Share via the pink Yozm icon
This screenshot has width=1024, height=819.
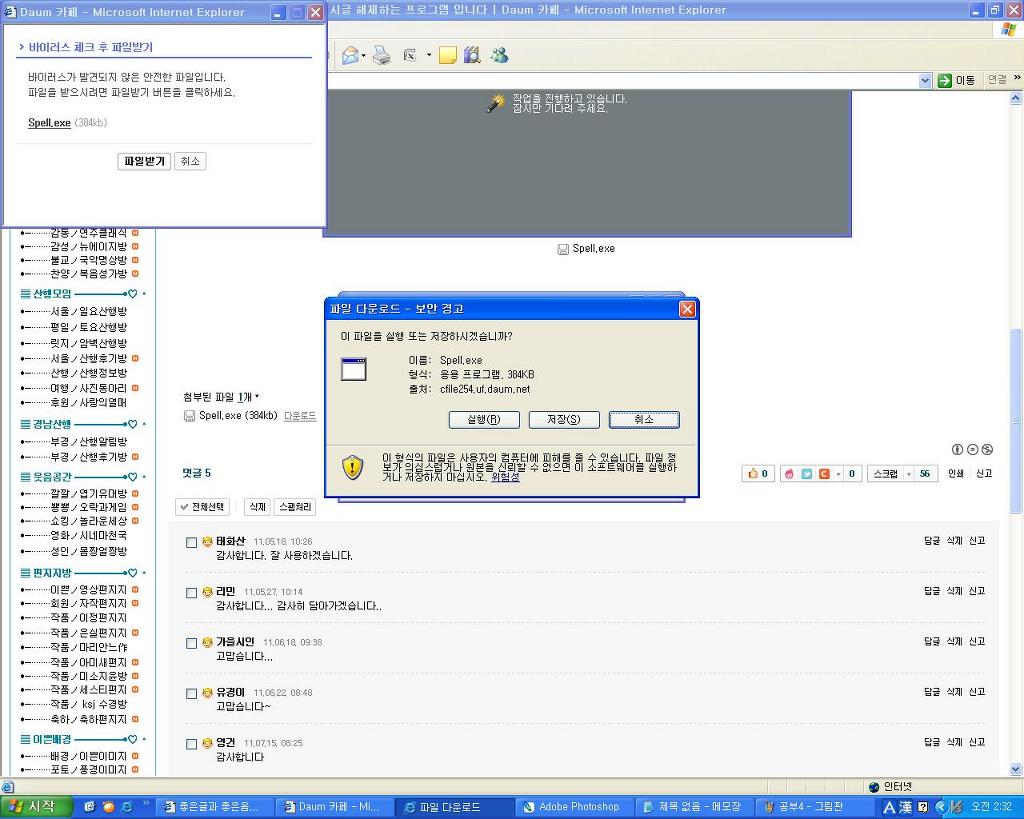(x=789, y=474)
